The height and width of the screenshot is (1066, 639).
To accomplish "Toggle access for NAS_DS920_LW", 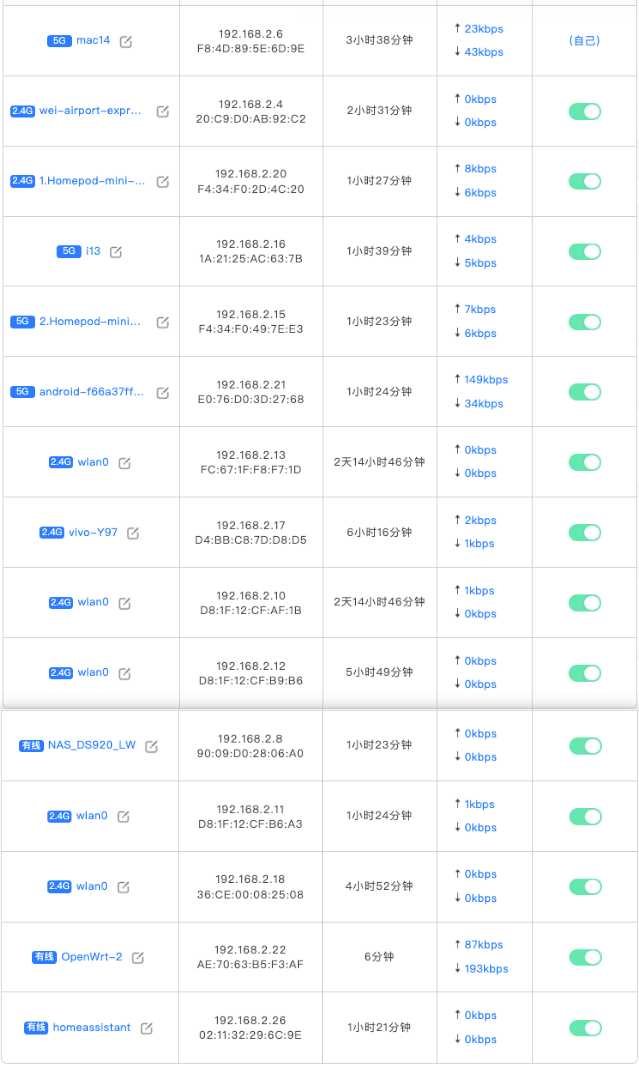I will (585, 746).
